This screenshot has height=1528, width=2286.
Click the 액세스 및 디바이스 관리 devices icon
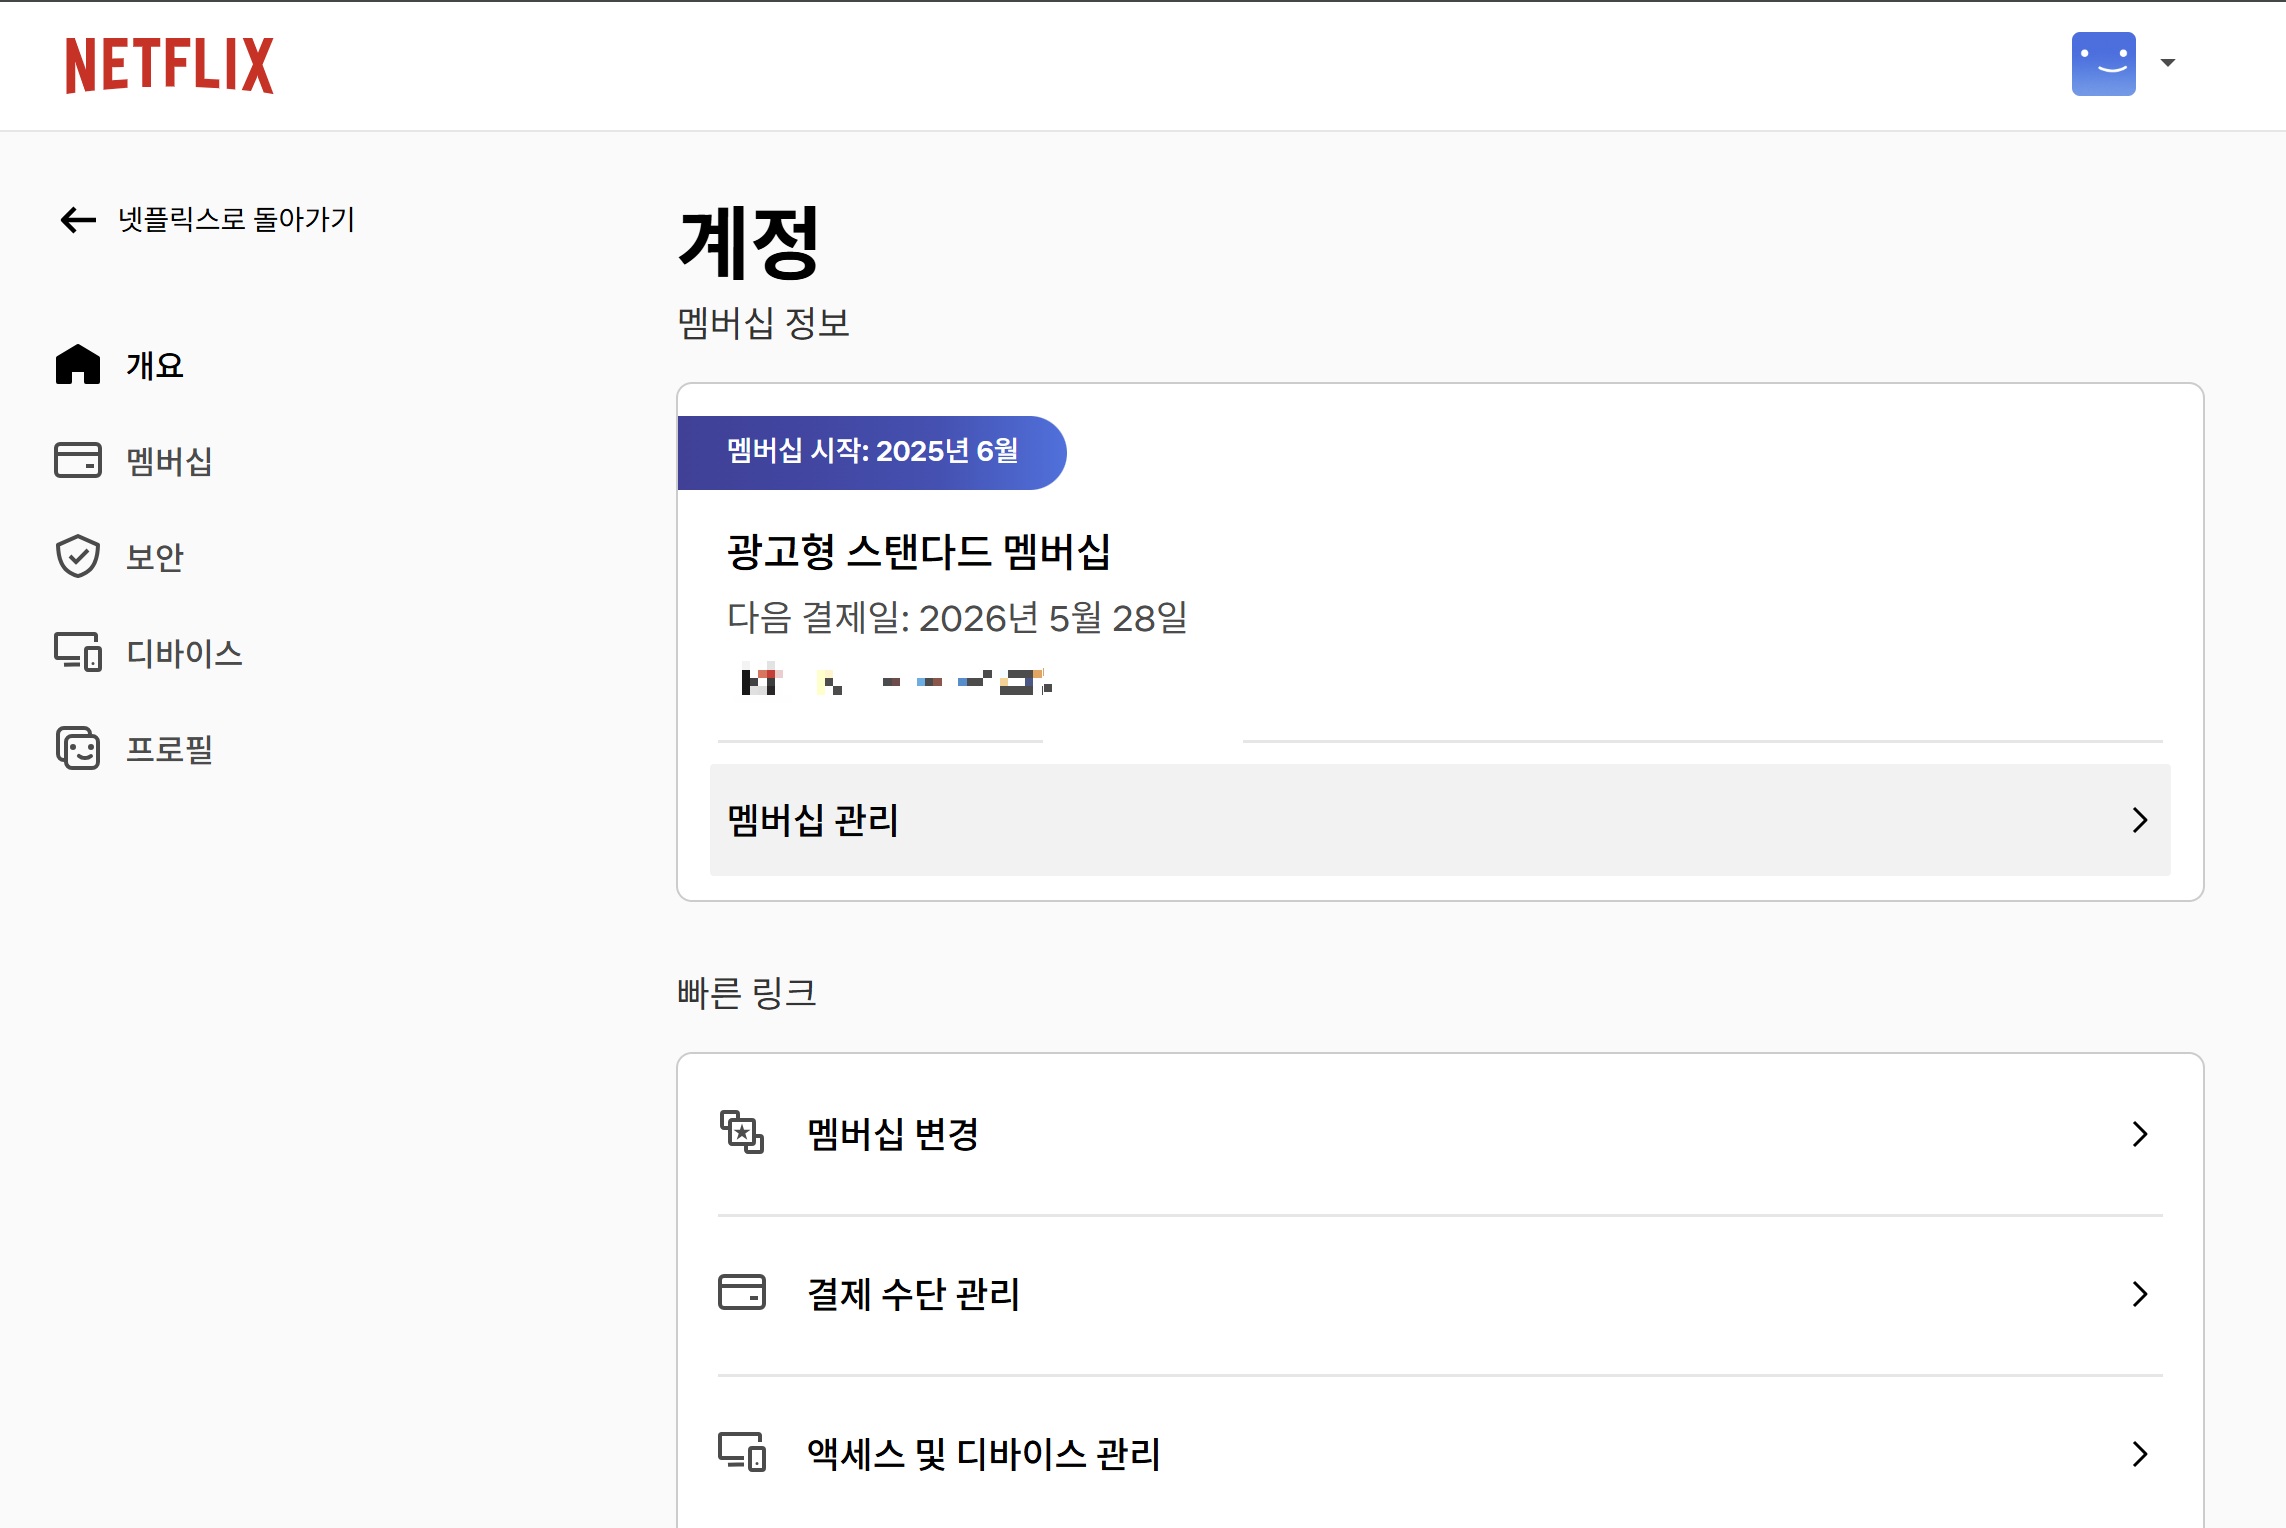tap(742, 1452)
